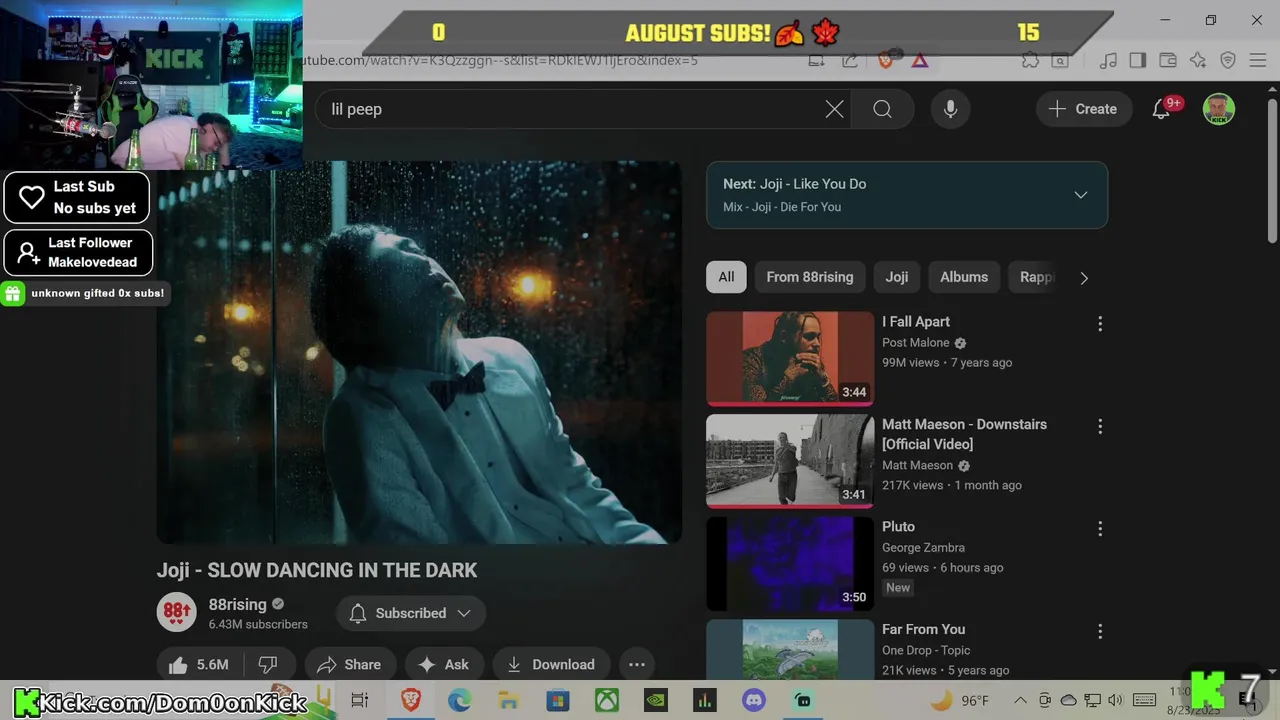Screen dimensions: 1280x720
Task: Toggle the browser sidebar panel icon
Action: [1137, 60]
